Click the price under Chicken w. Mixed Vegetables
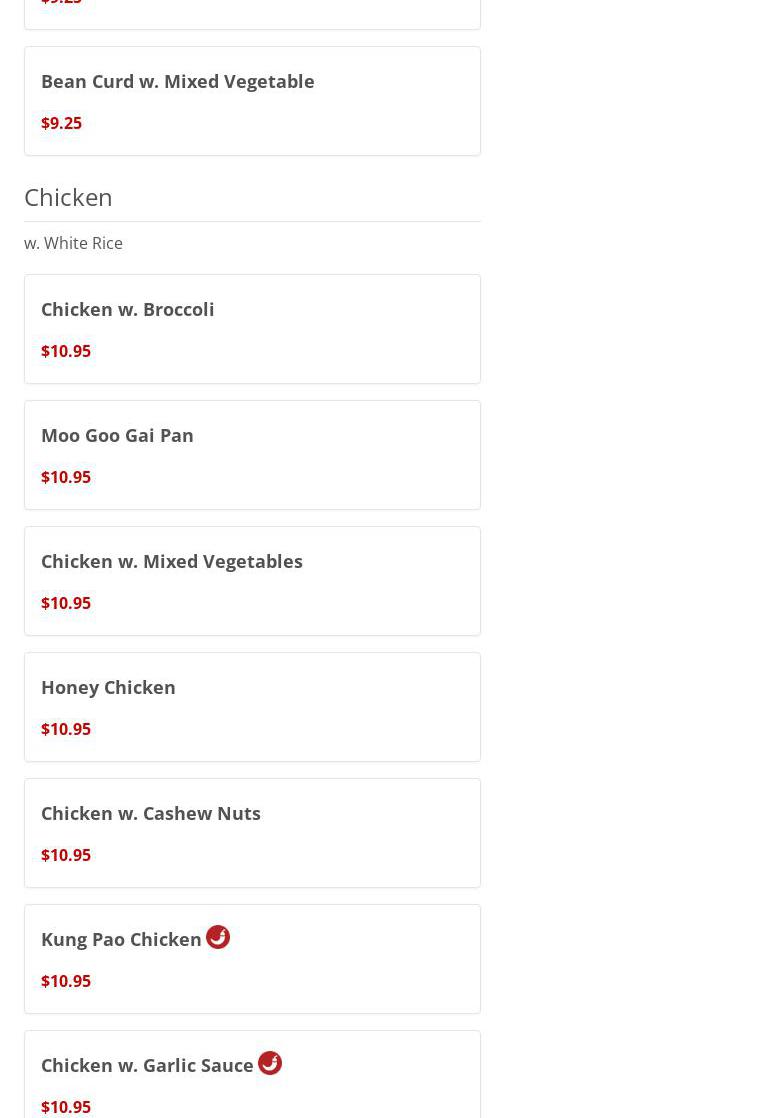Image resolution: width=770 pixels, height=1118 pixels. [66, 603]
